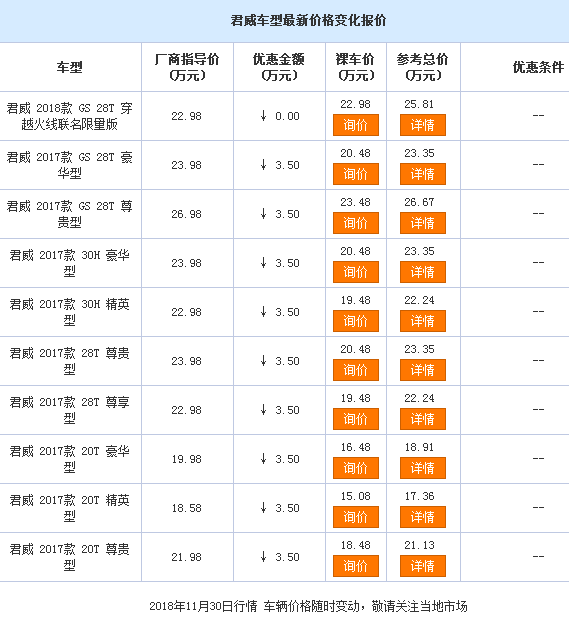Request 询价 for 2017款 20T 豪华型
This screenshot has width=569, height=623.
click(x=356, y=468)
